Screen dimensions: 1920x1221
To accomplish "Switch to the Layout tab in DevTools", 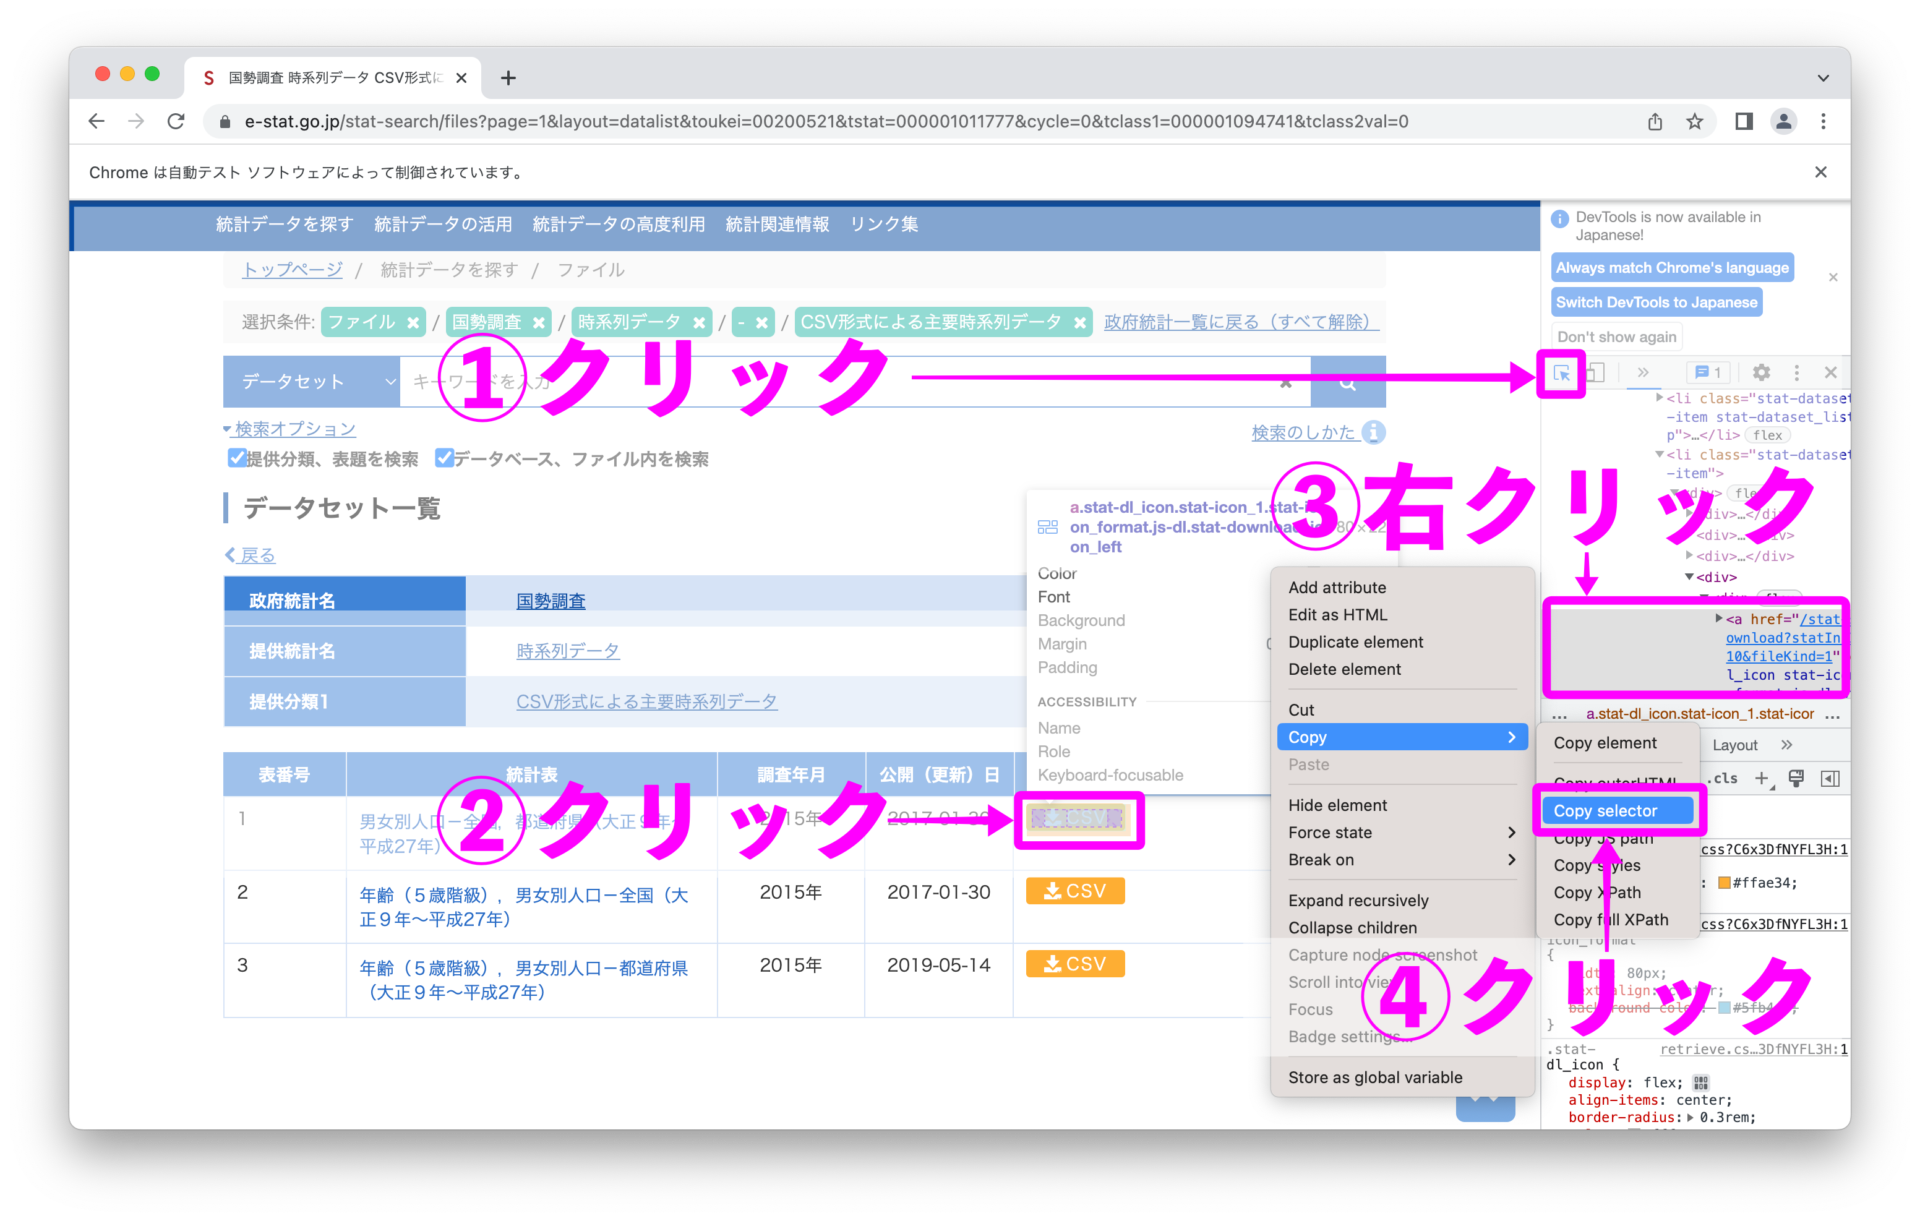I will (x=1737, y=744).
